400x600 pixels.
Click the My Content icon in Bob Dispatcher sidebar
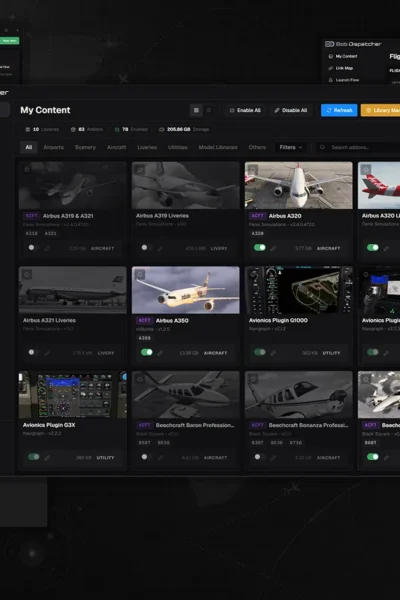[x=331, y=56]
